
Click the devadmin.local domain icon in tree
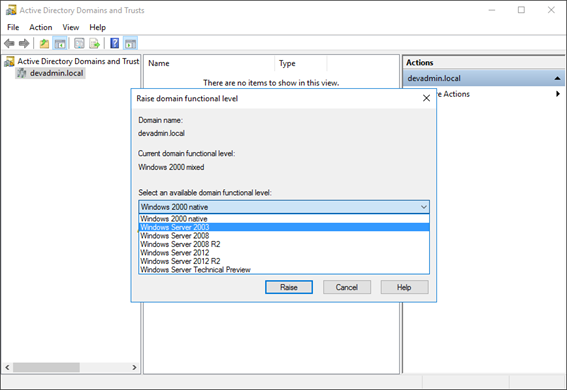(22, 73)
